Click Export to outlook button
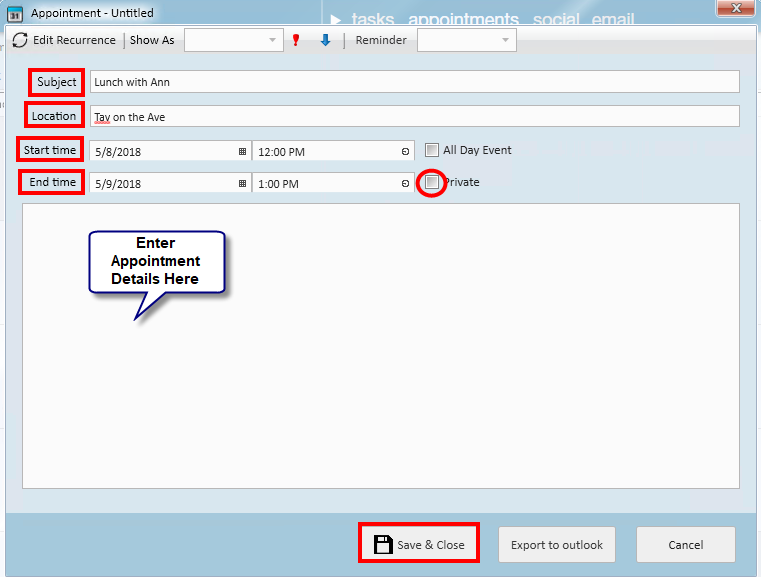This screenshot has width=761, height=577. (x=557, y=544)
